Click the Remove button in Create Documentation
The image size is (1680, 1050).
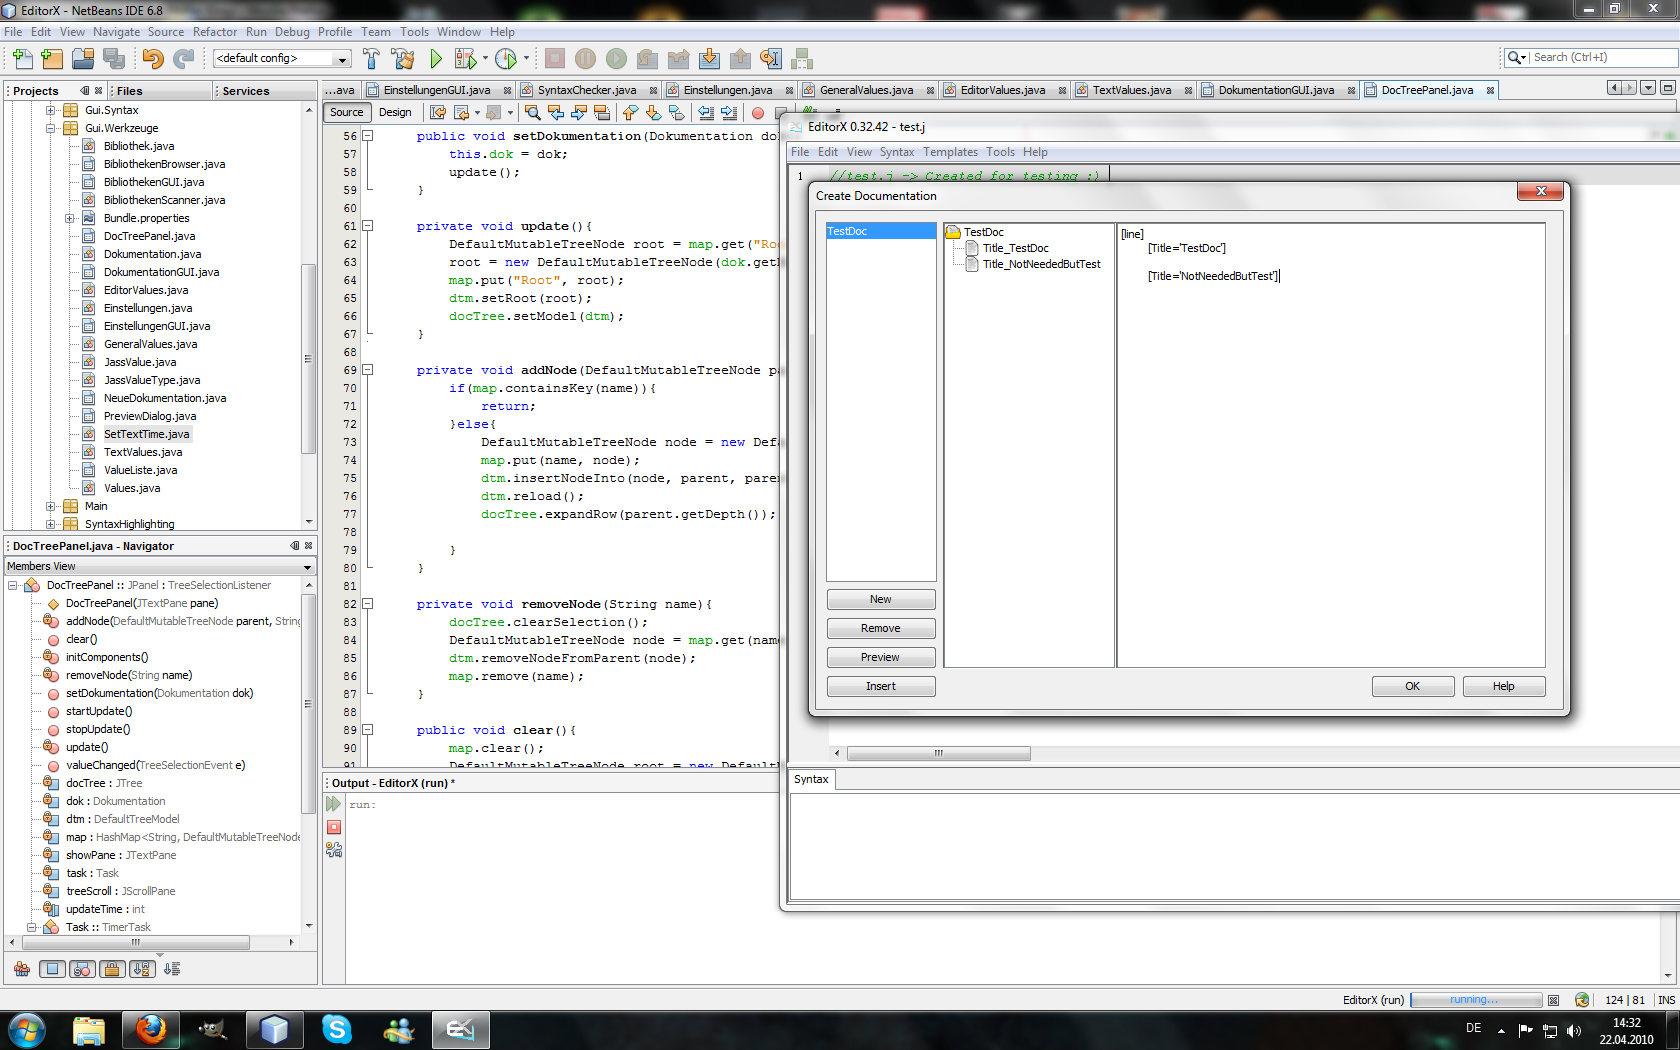click(881, 628)
